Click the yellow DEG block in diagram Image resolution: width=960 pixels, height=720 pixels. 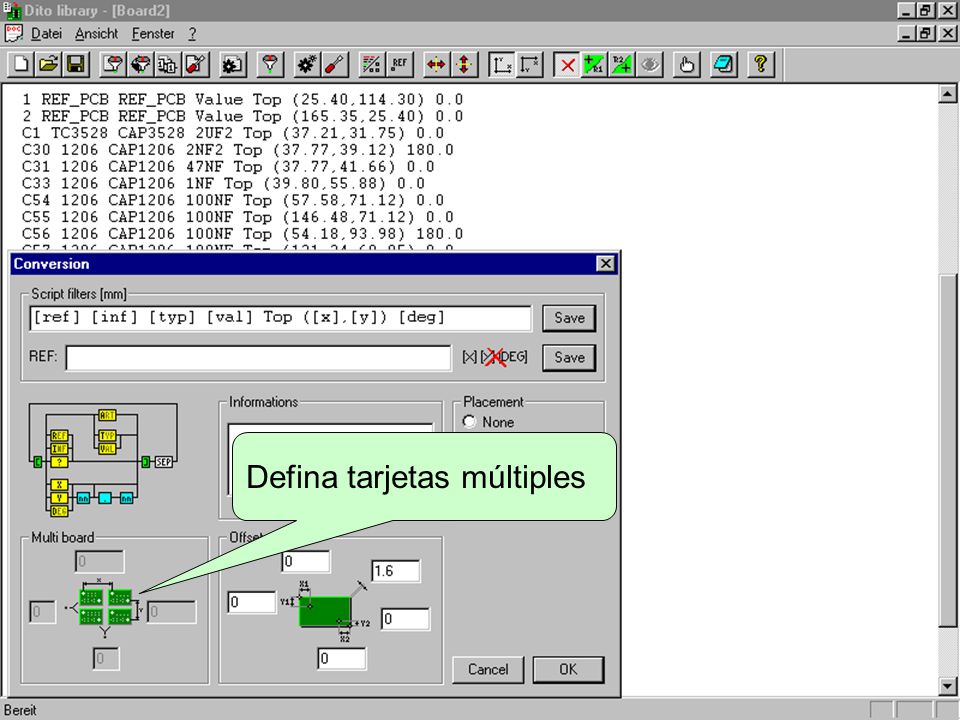(x=59, y=511)
